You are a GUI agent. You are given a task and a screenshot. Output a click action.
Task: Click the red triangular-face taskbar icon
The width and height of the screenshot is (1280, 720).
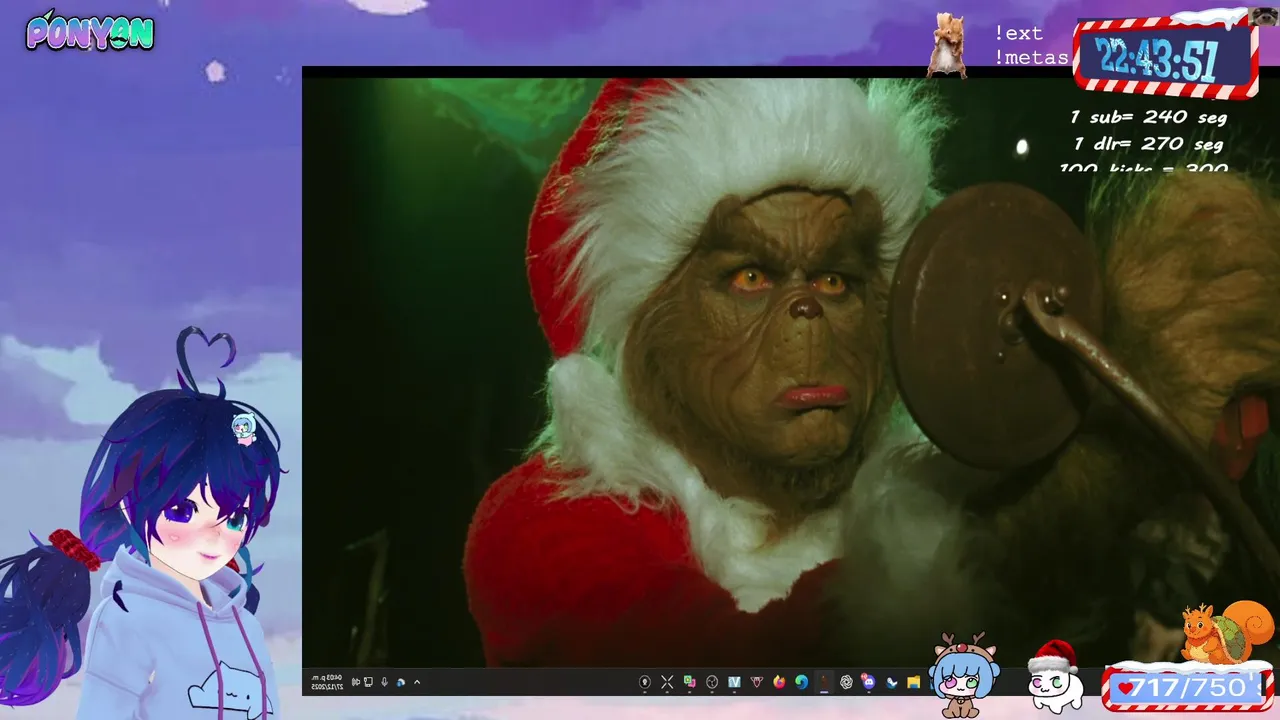pos(757,682)
